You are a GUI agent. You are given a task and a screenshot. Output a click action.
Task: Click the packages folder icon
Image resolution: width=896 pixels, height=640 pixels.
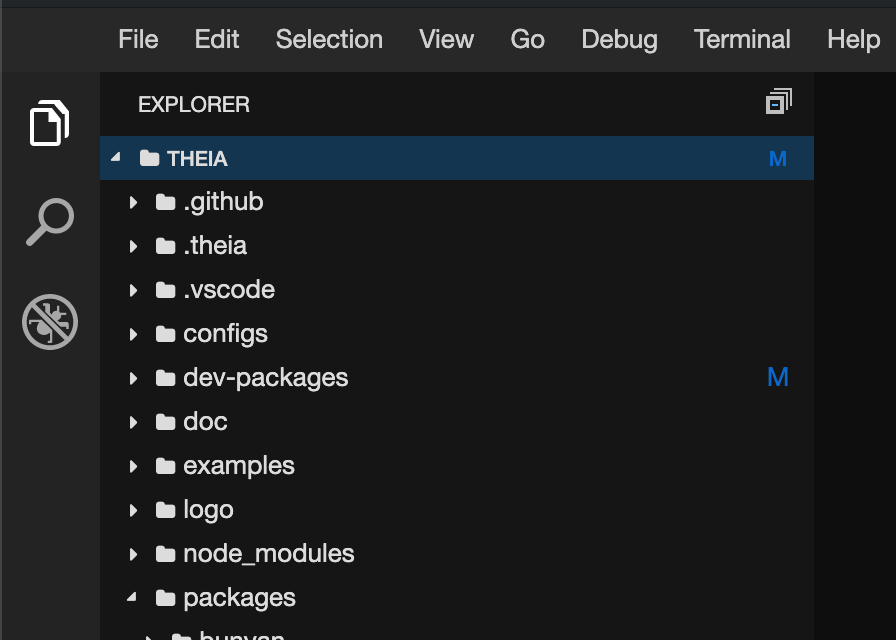(166, 597)
